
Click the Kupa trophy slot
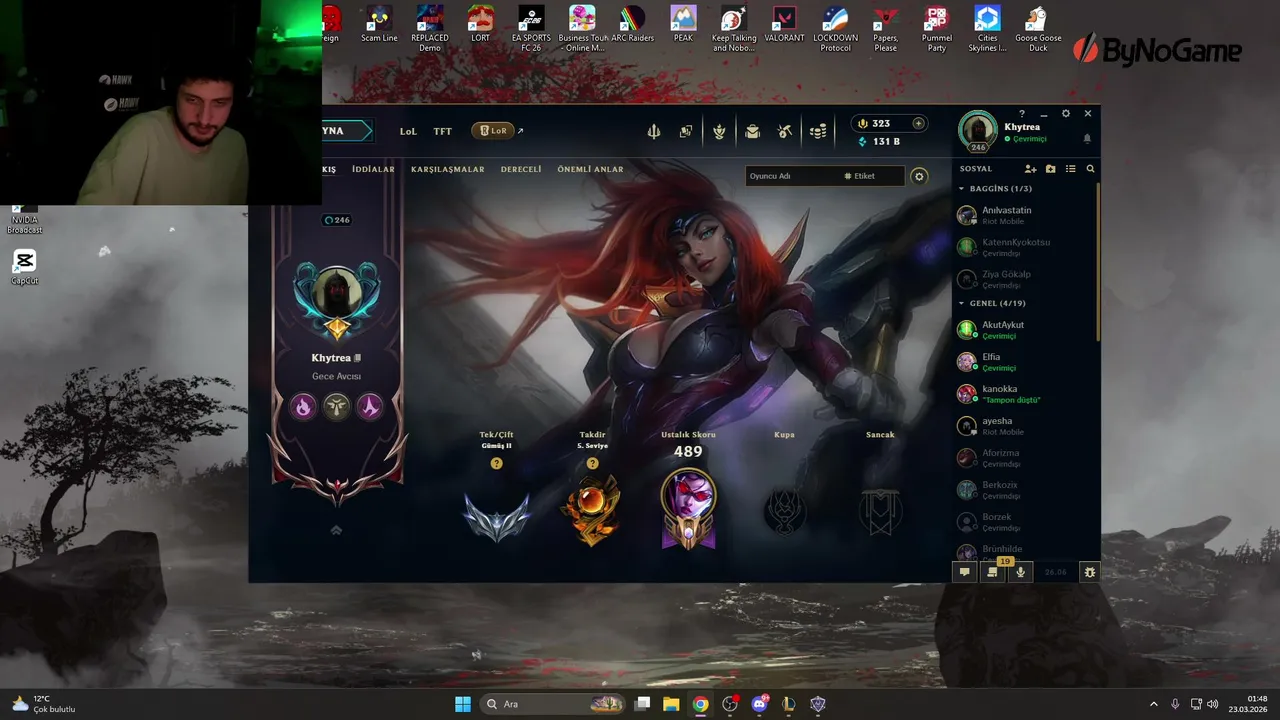click(x=784, y=511)
